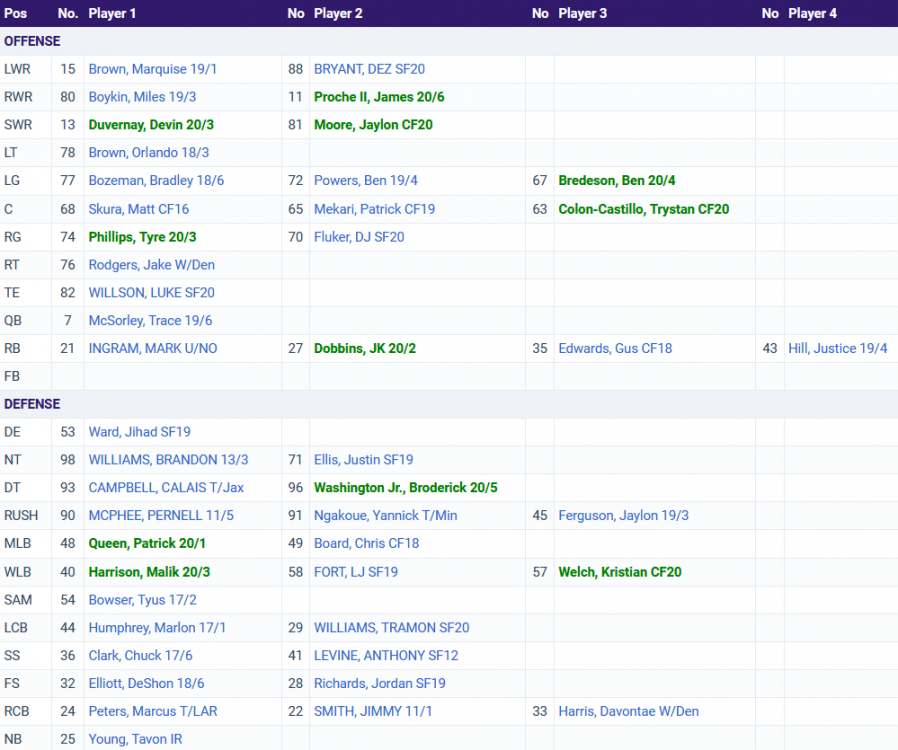Click Mekari, Patrick CF19 link
The height and width of the screenshot is (750, 898).
click(375, 209)
